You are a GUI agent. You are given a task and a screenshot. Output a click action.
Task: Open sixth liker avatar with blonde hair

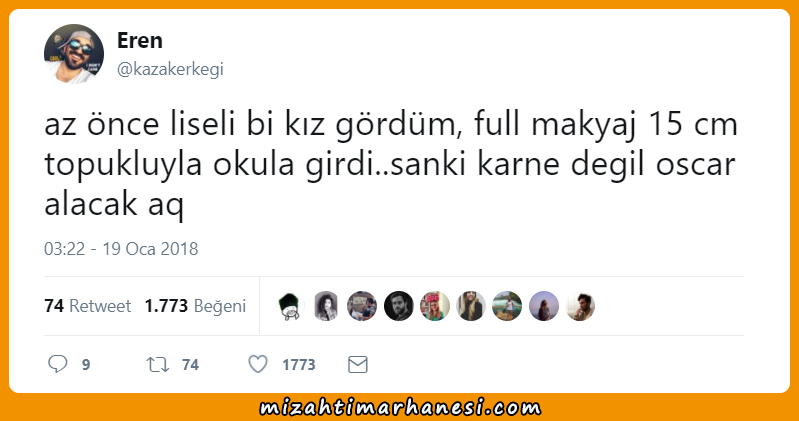coord(471,306)
